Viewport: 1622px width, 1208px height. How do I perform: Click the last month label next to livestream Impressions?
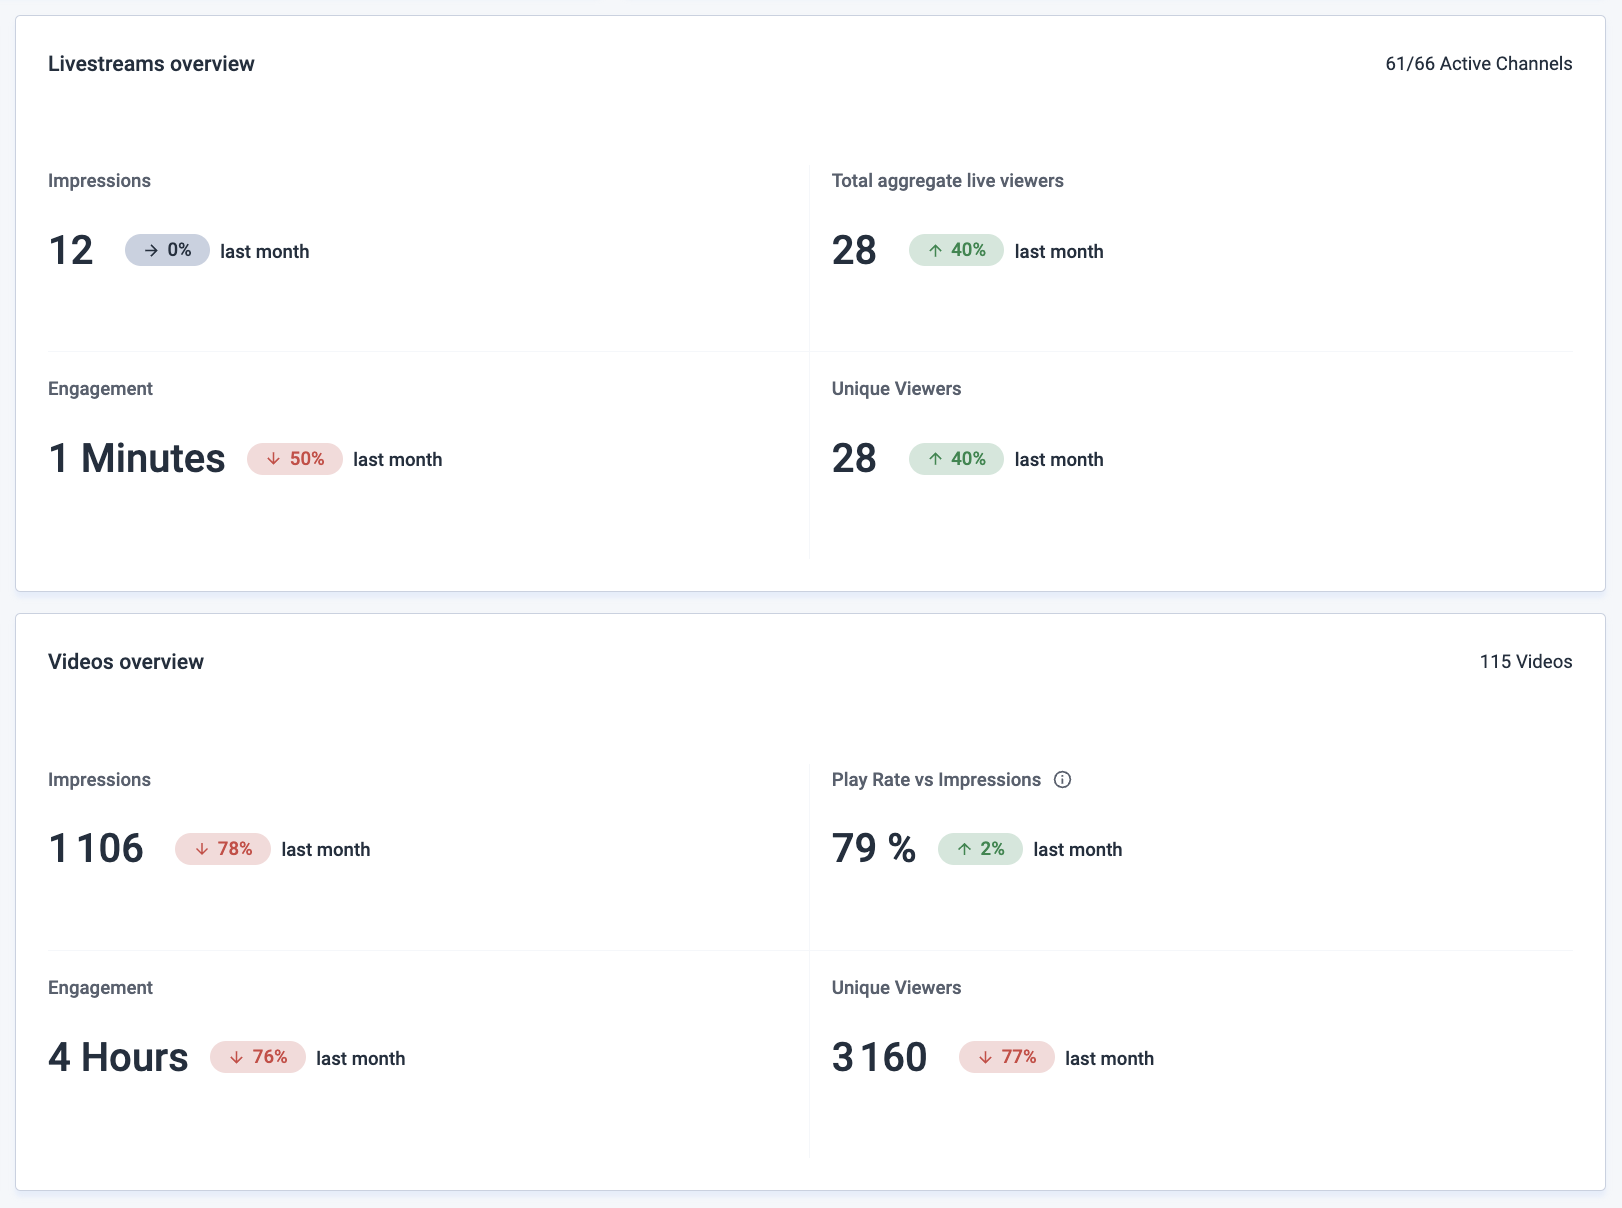point(264,251)
